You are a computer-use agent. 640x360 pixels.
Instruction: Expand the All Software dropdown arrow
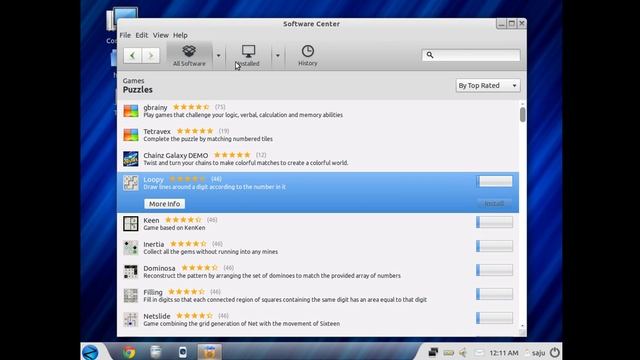coord(218,56)
